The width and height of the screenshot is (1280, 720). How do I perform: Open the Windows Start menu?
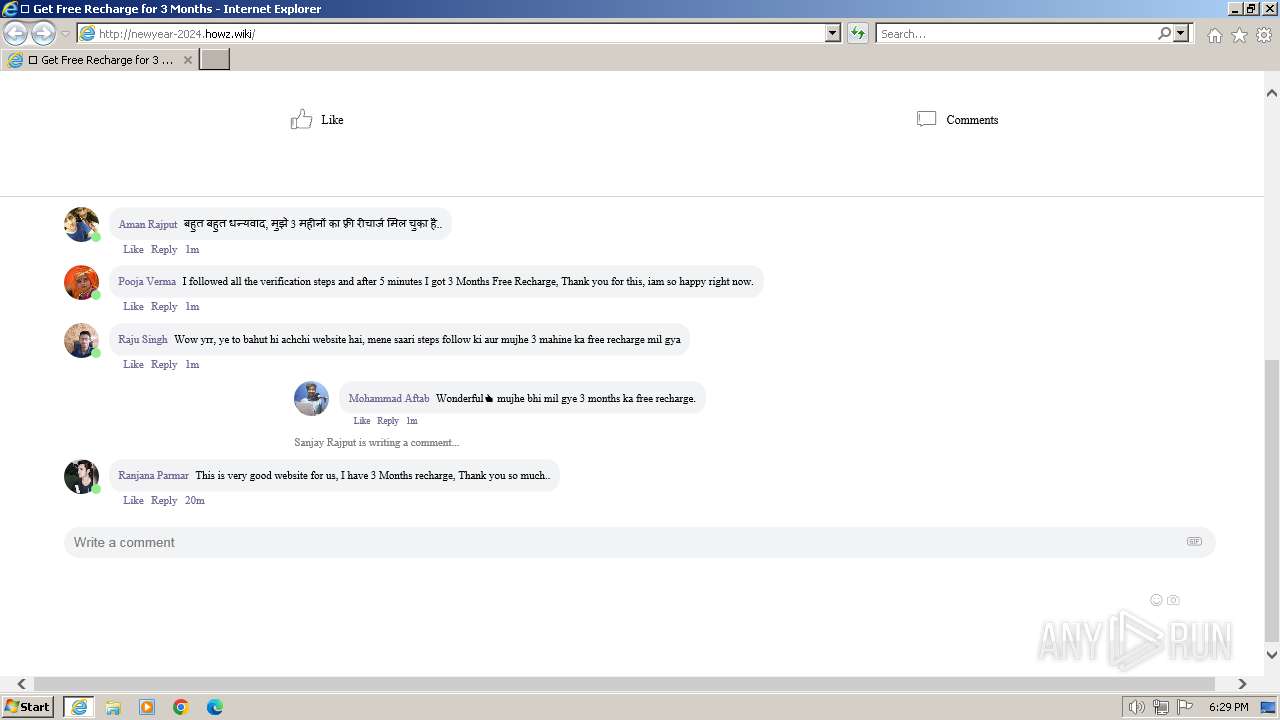coord(28,707)
